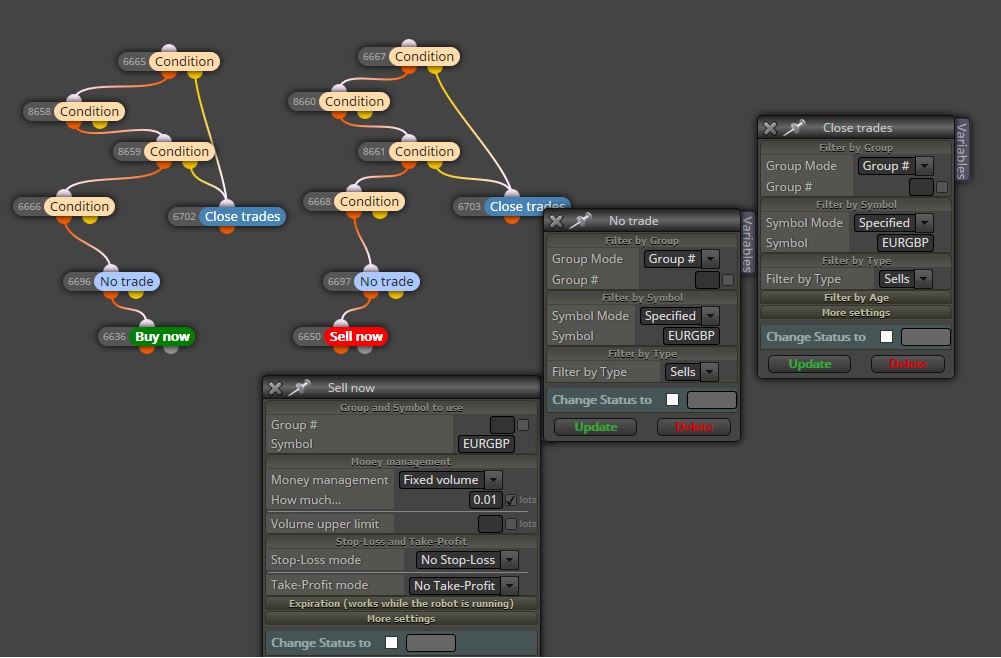Screen dimensions: 1001x658
Task: Select the No trade block 6697
Action: click(x=386, y=281)
